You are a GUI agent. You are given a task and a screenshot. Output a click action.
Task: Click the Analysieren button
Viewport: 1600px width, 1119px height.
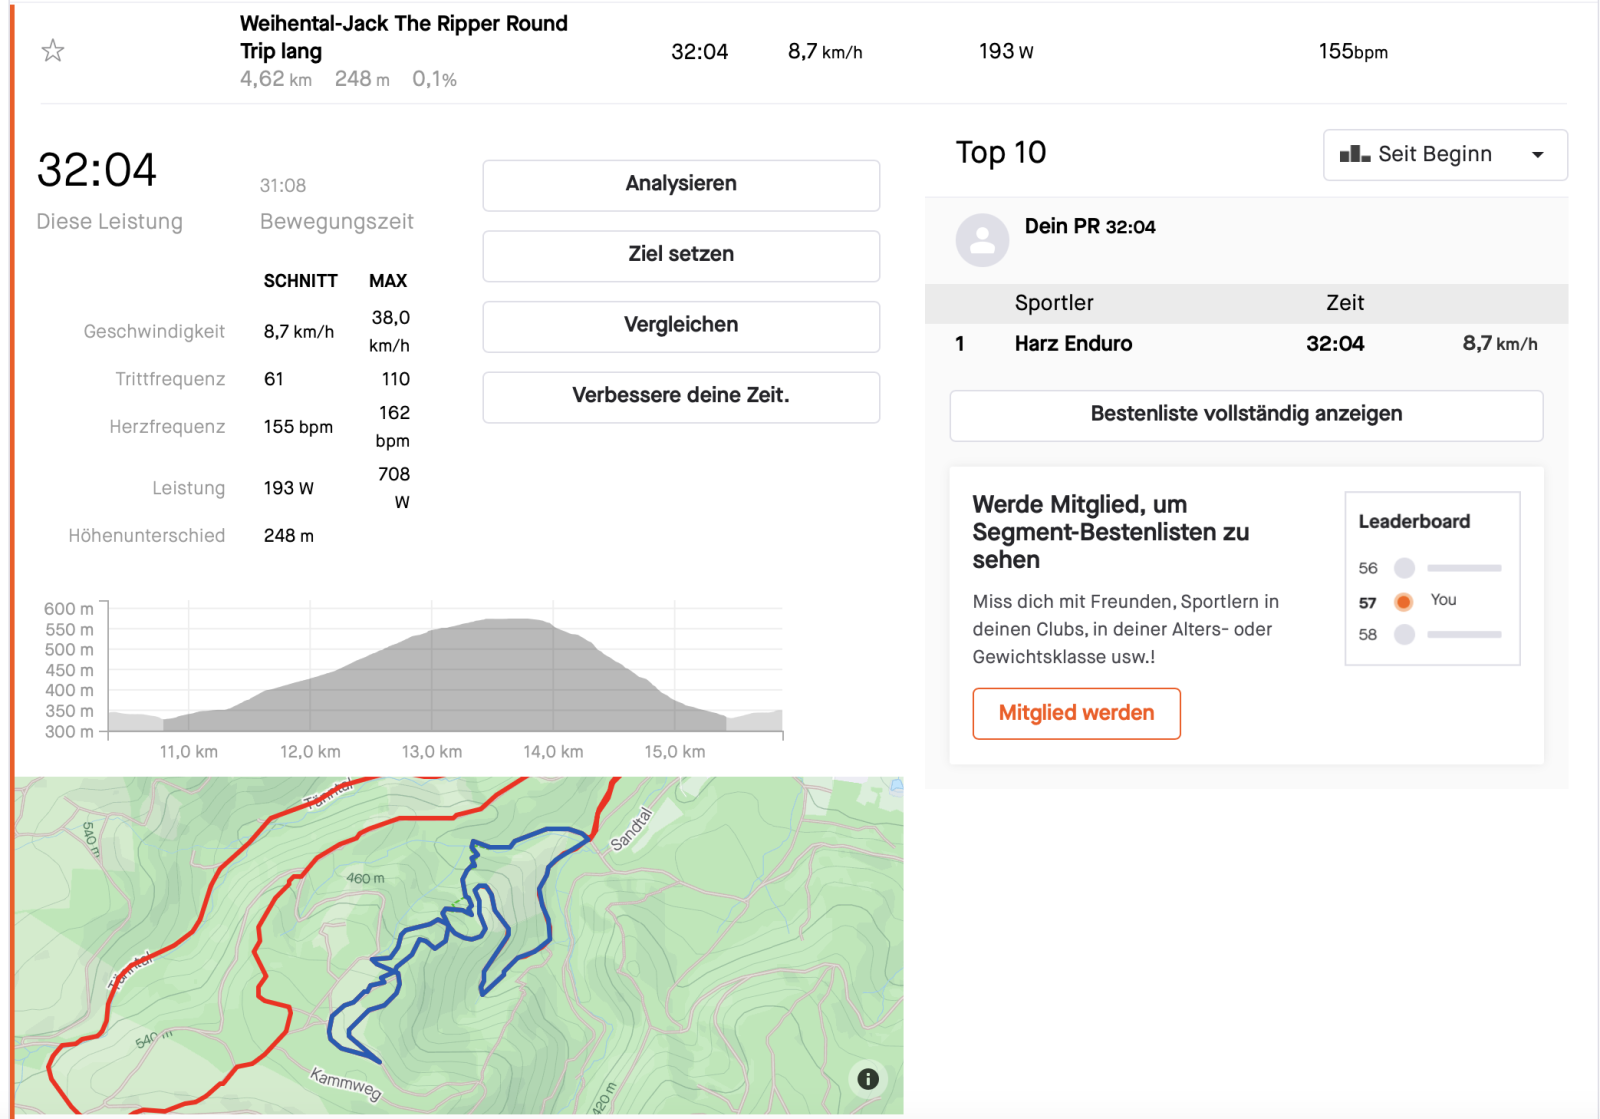(681, 185)
